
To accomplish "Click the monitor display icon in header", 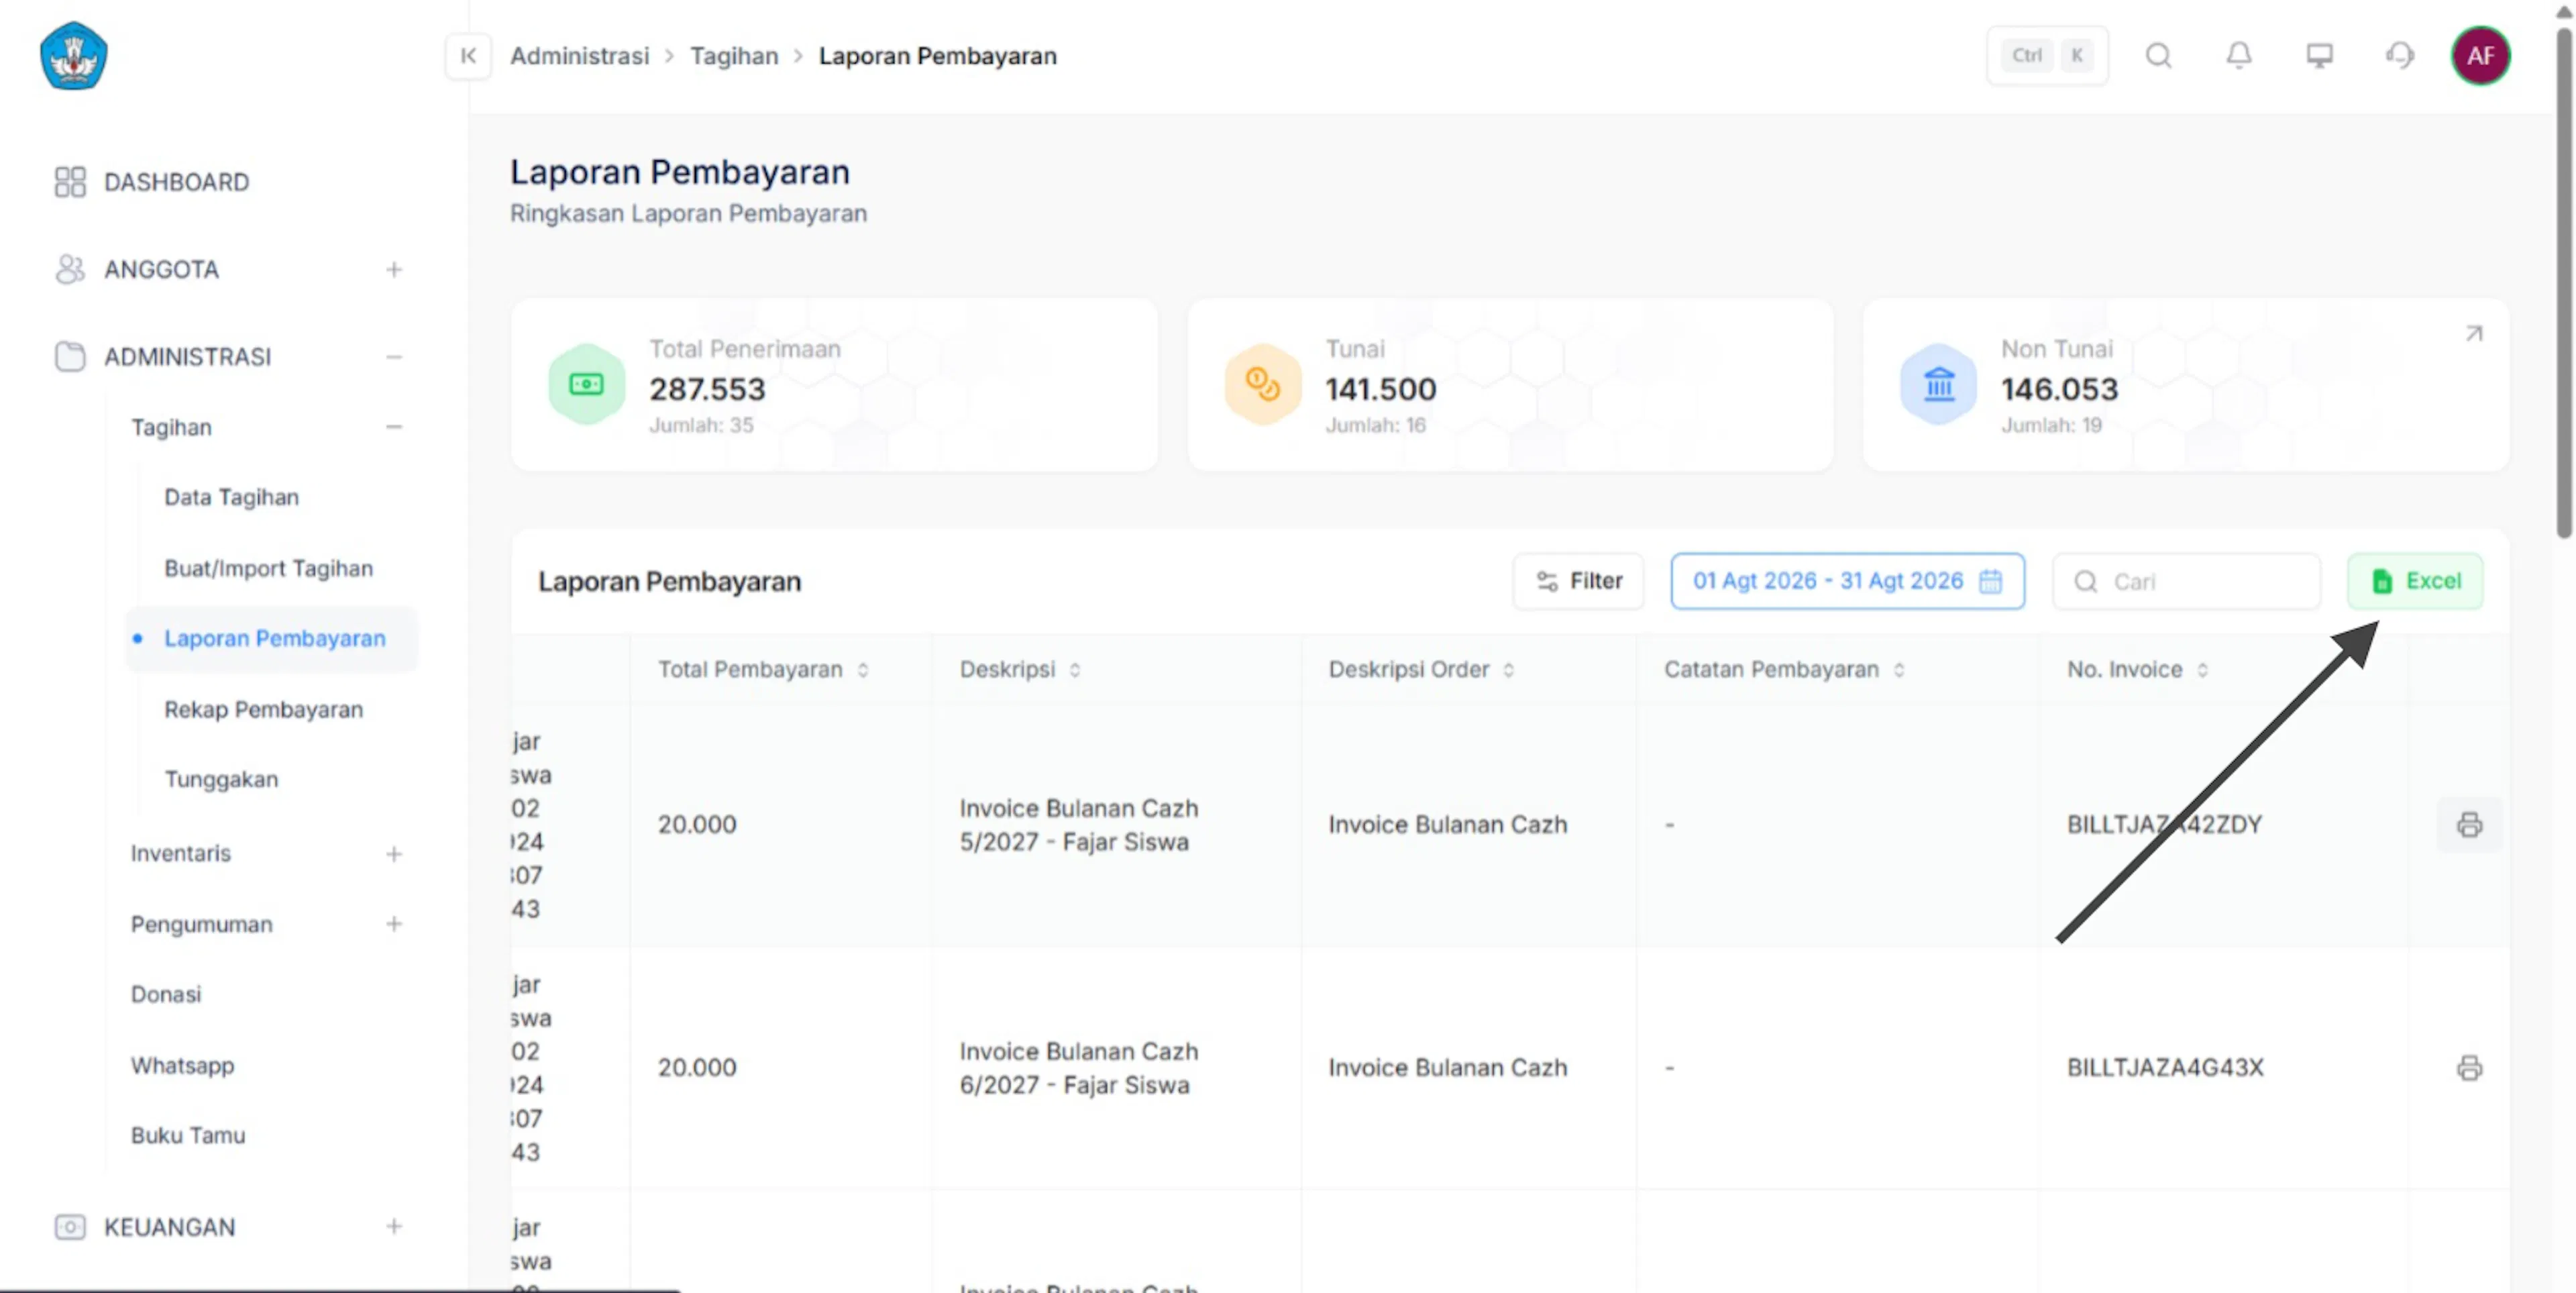I will click(2319, 56).
